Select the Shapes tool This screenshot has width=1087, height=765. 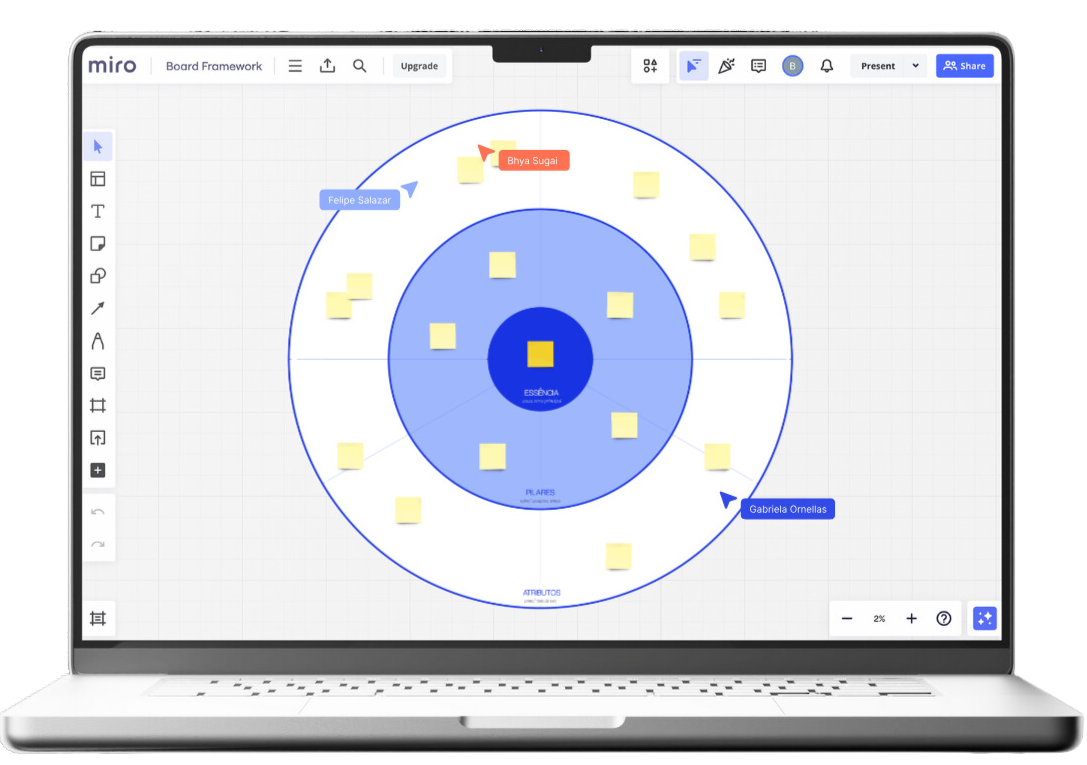(x=98, y=276)
